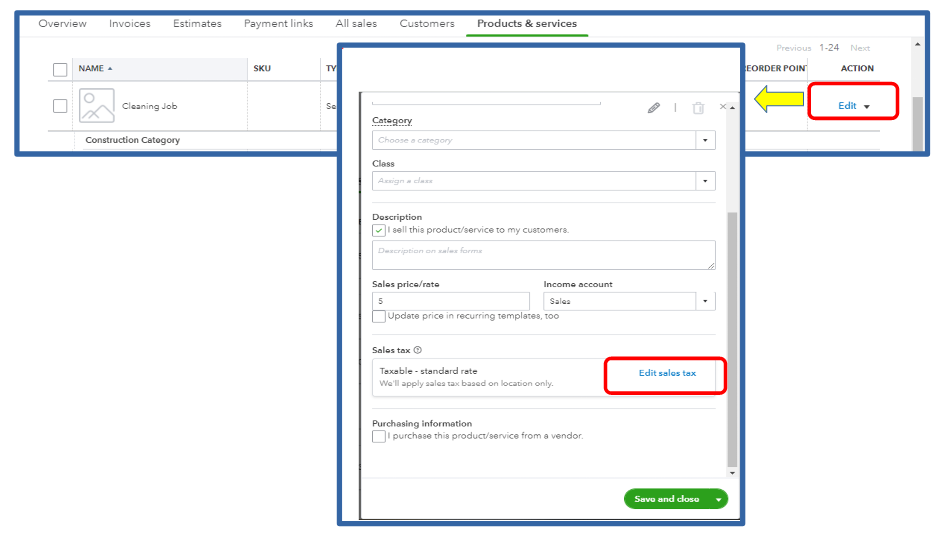
Task: Open the Category dropdown arrow
Action: pyautogui.click(x=705, y=140)
